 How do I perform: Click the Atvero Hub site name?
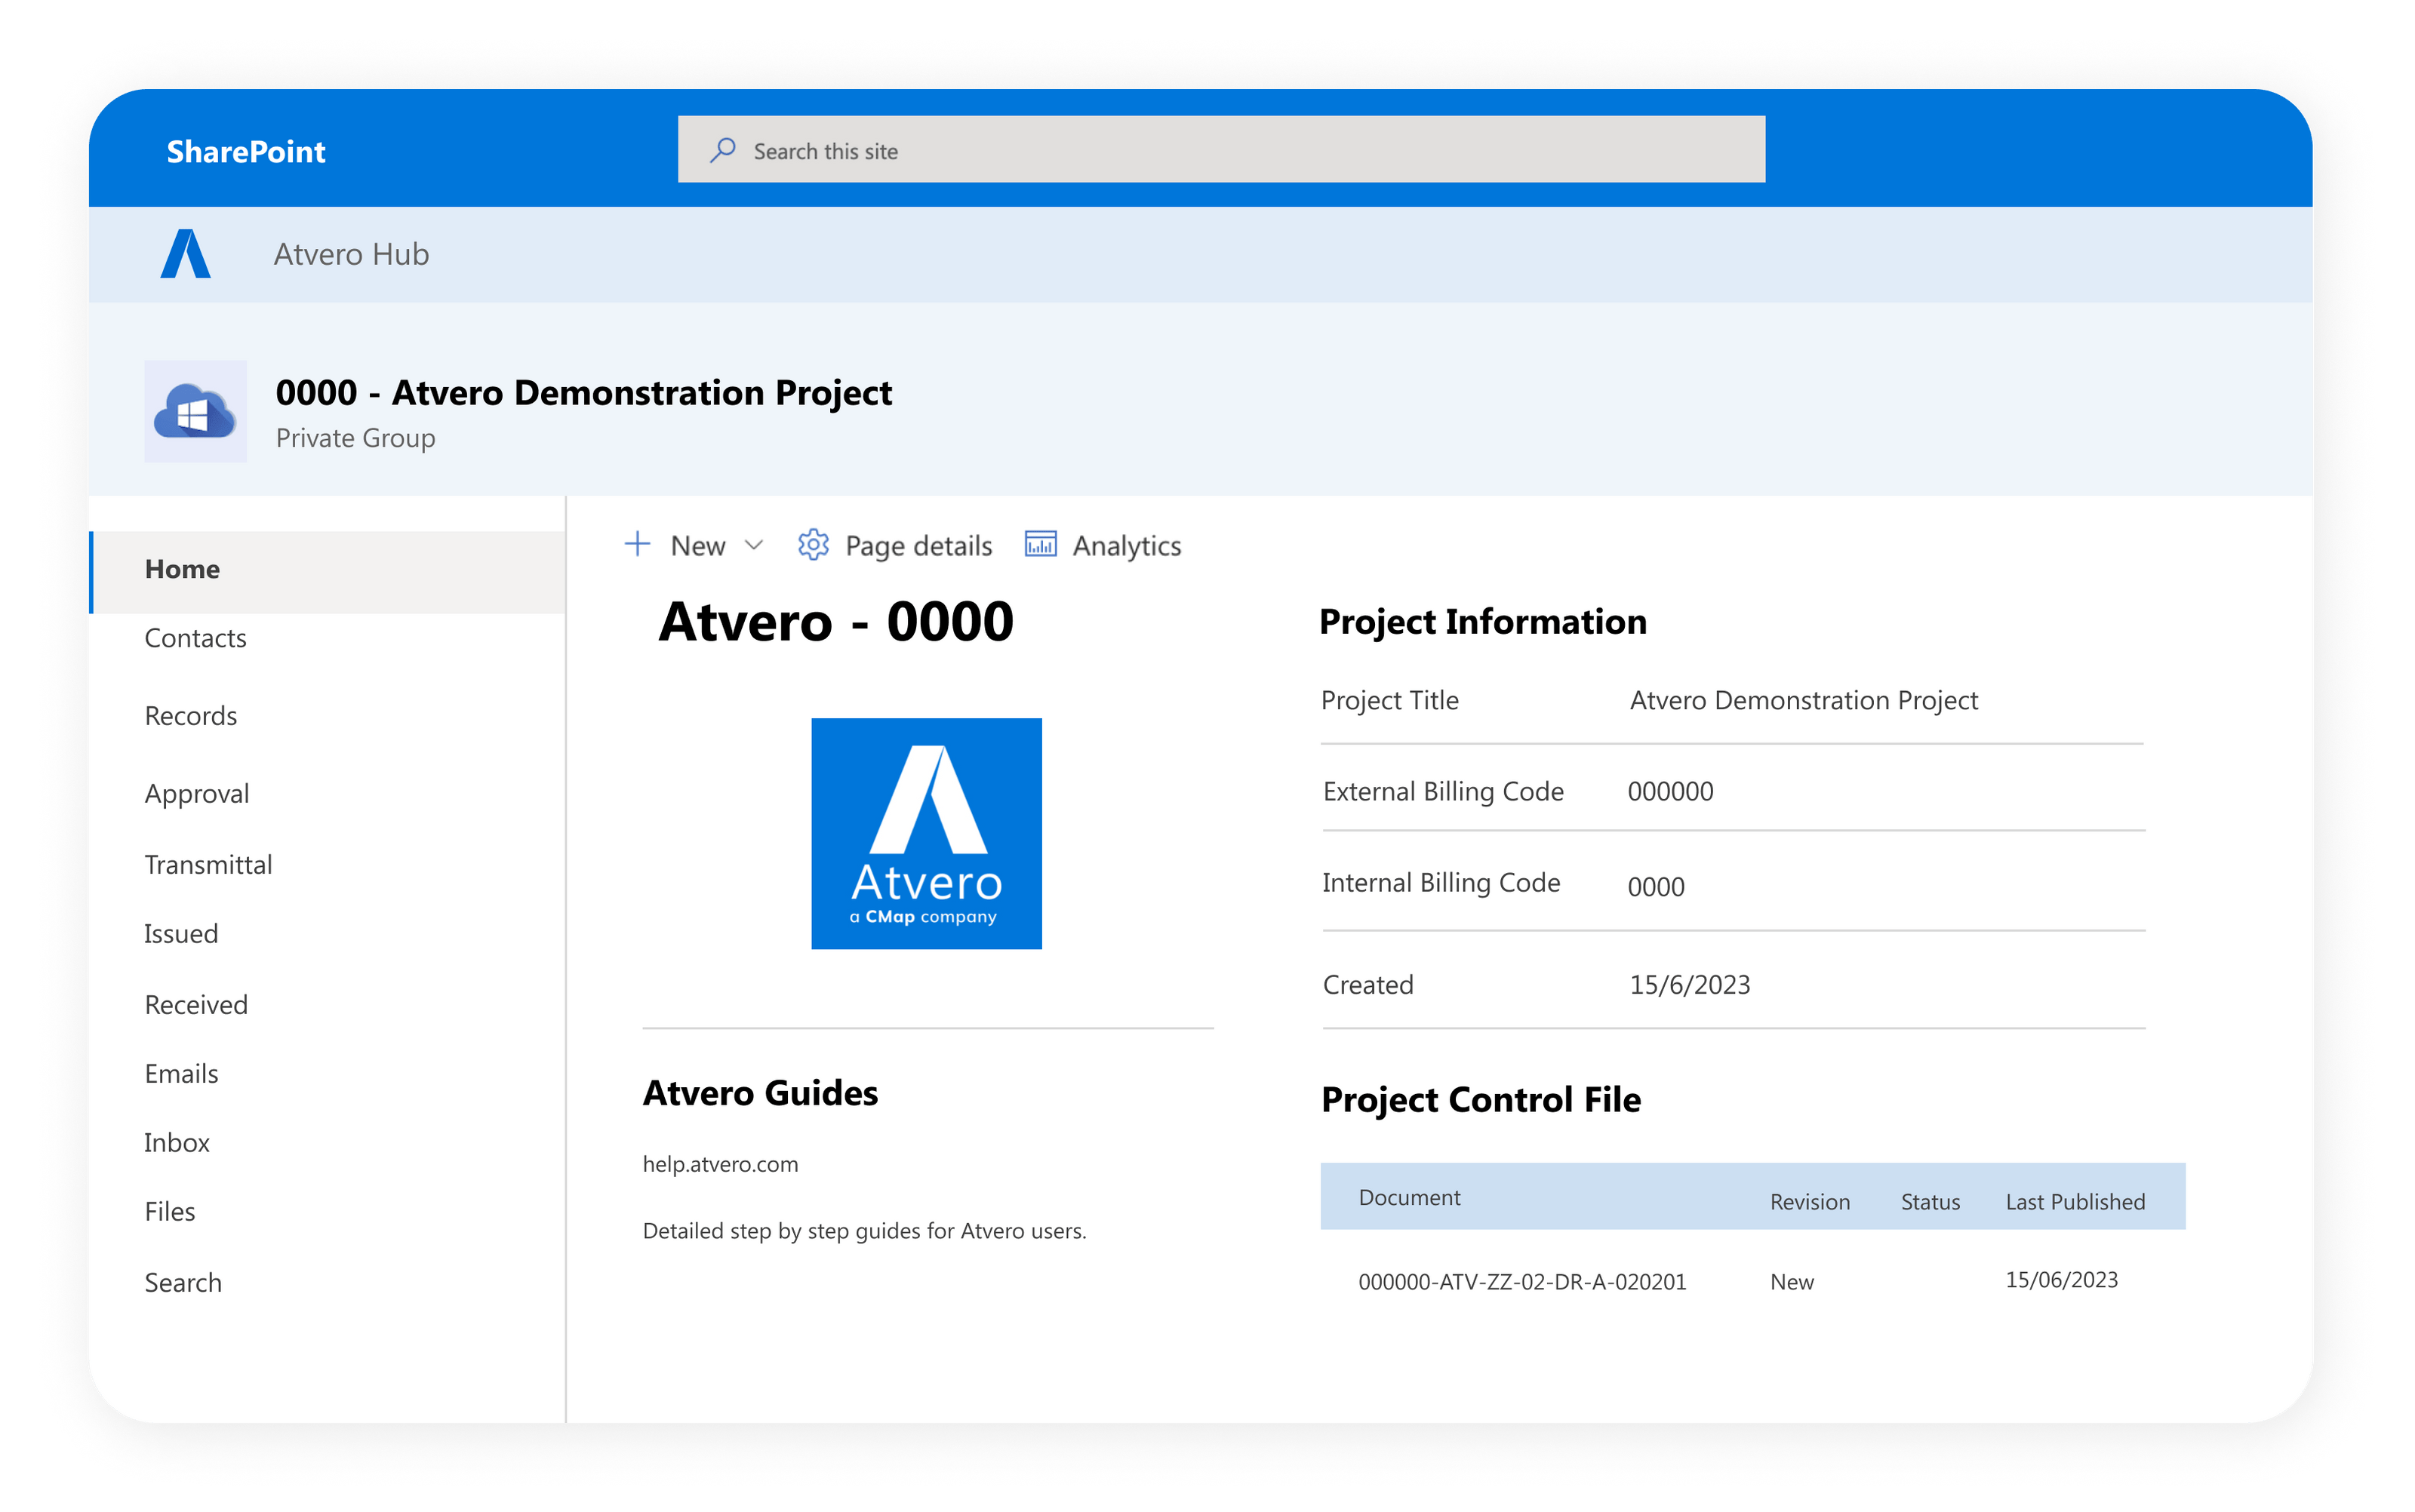pyautogui.click(x=351, y=254)
